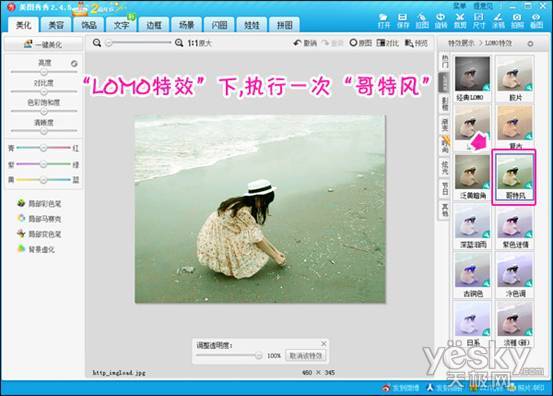Open the 尺寸 resize tool

click(x=479, y=21)
